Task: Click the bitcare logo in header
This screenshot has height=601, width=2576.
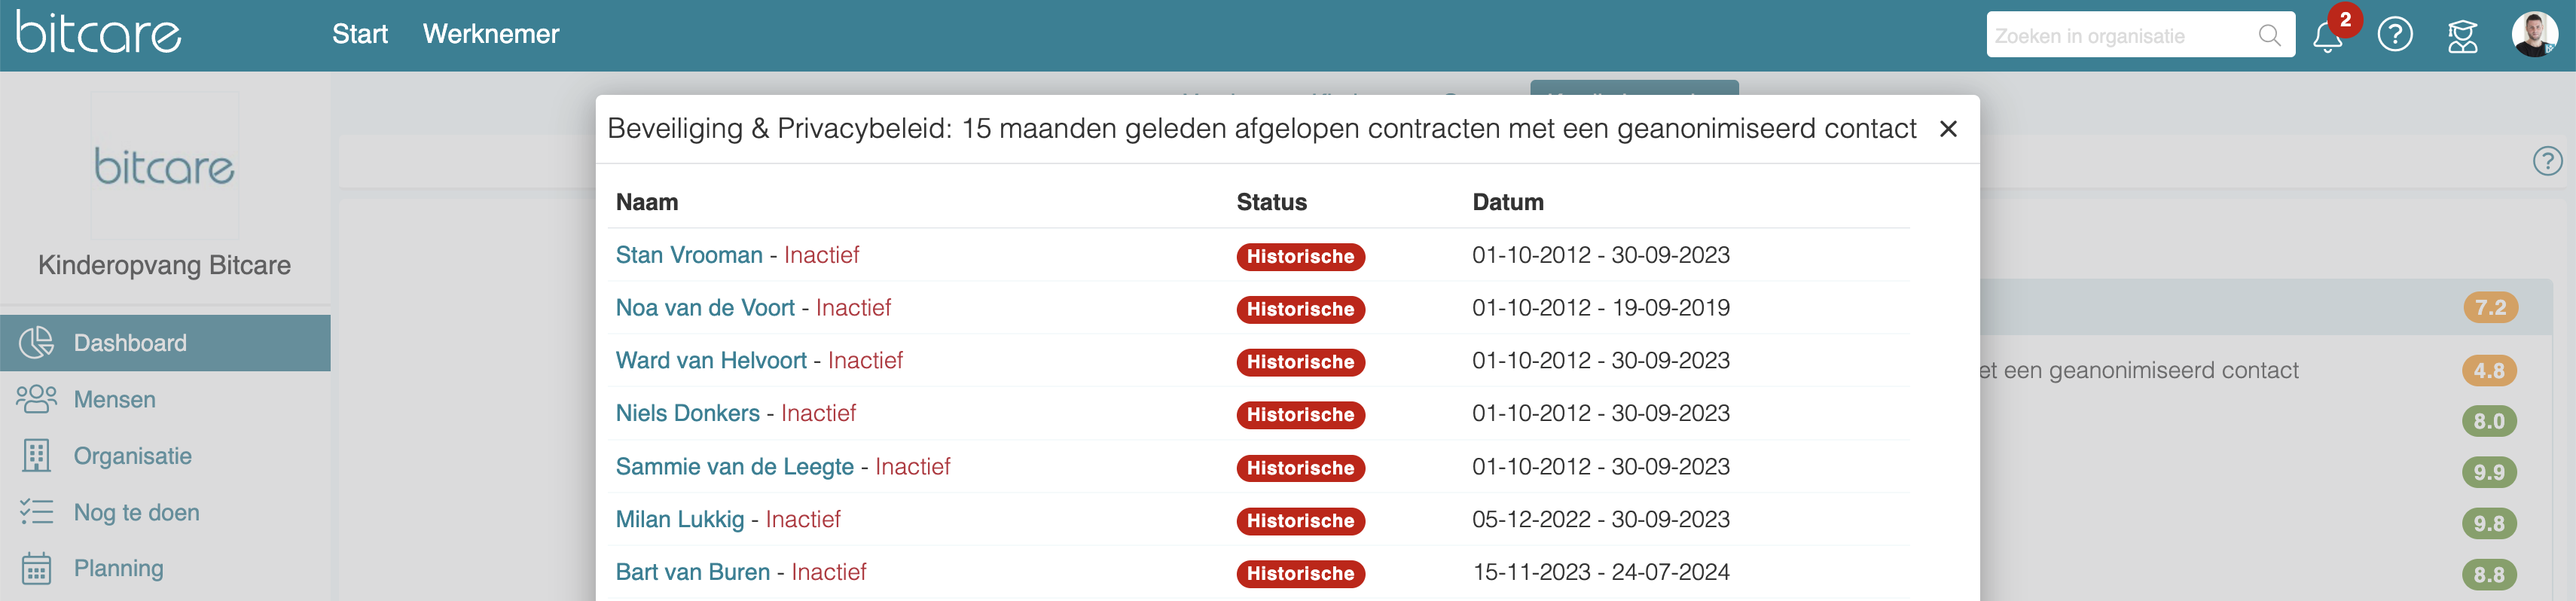Action: coord(98,33)
